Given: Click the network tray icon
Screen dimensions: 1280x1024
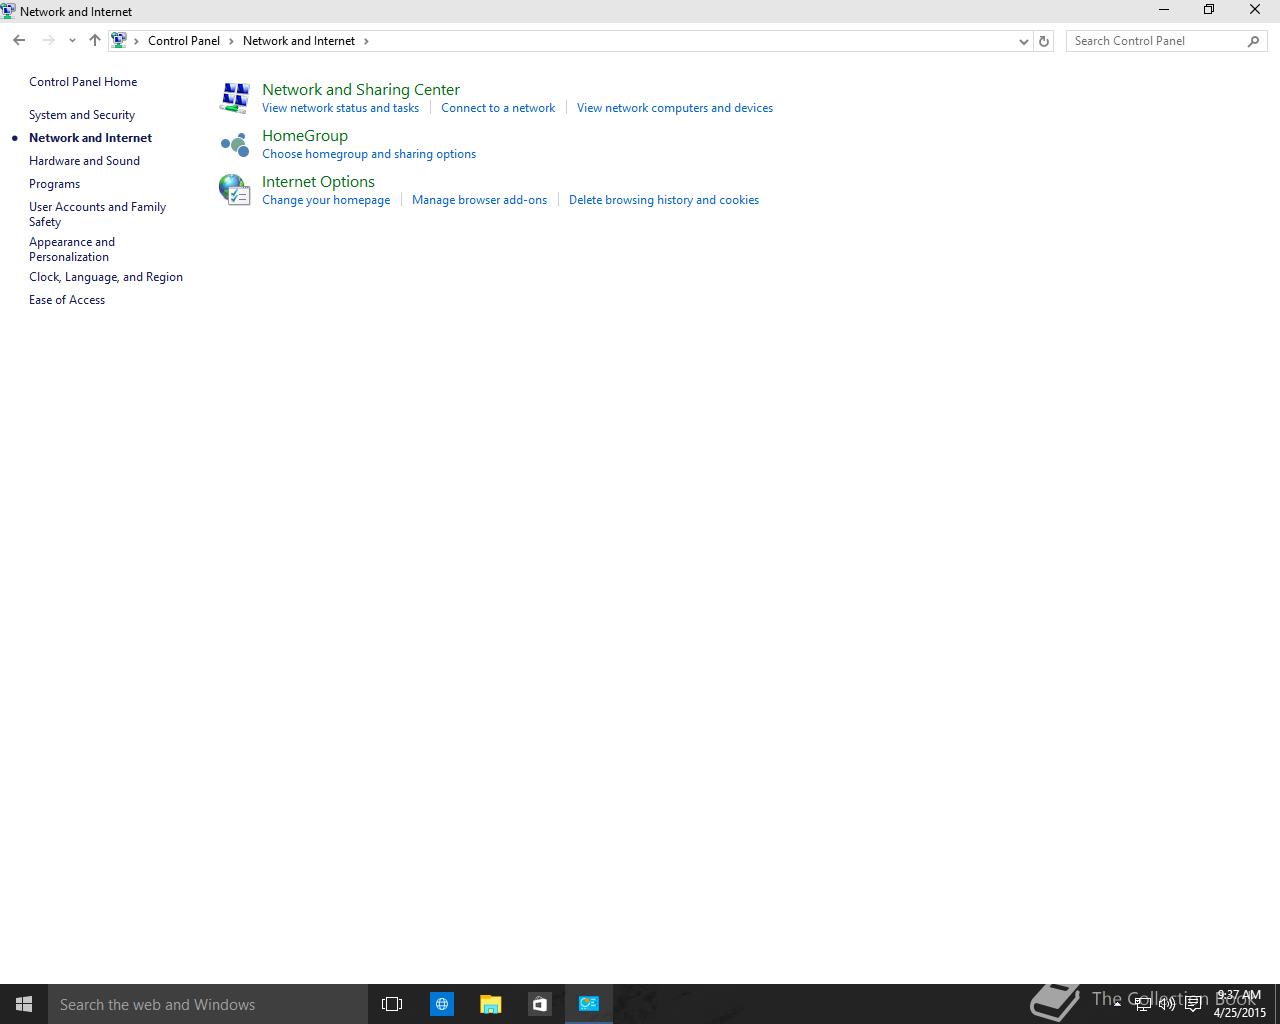Looking at the screenshot, I should click(x=1142, y=1004).
